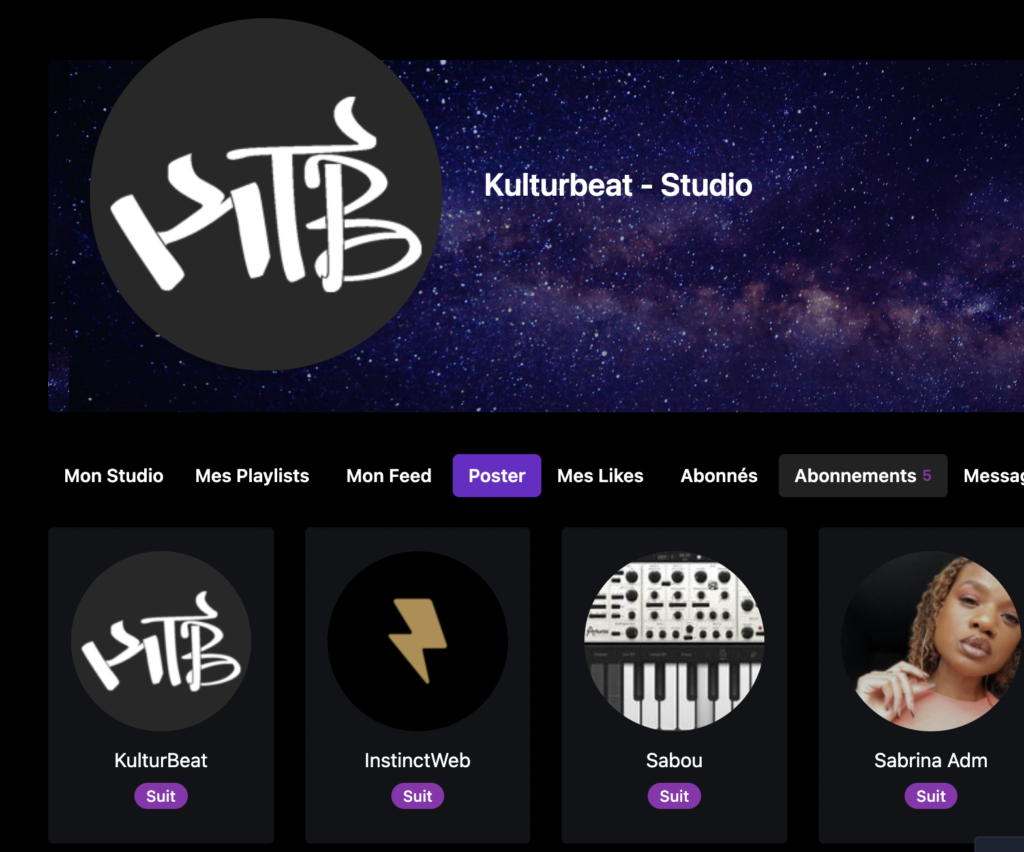Open Sabou's synthesizer keyboard avatar
Viewport: 1024px width, 852px height.
click(x=674, y=641)
